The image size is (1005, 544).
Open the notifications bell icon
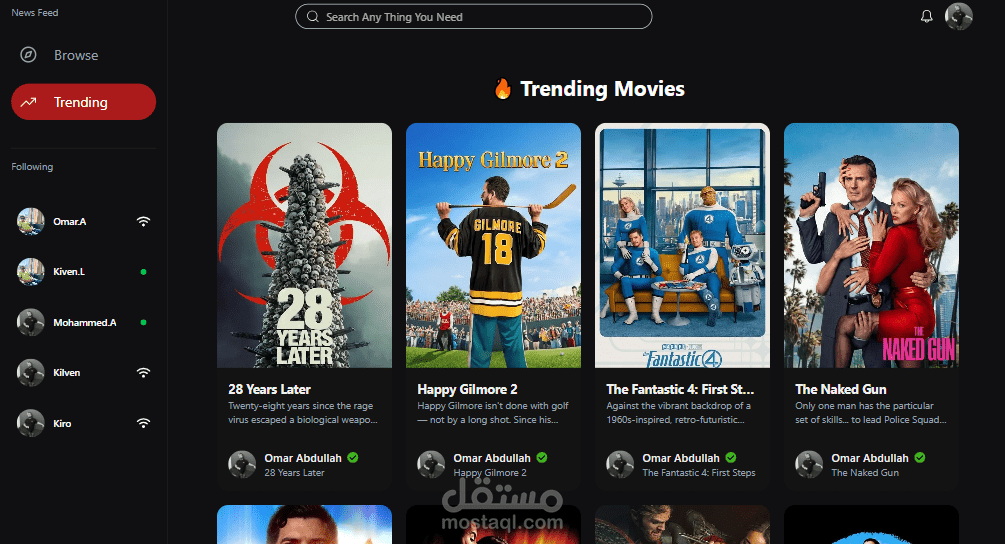[x=926, y=17]
